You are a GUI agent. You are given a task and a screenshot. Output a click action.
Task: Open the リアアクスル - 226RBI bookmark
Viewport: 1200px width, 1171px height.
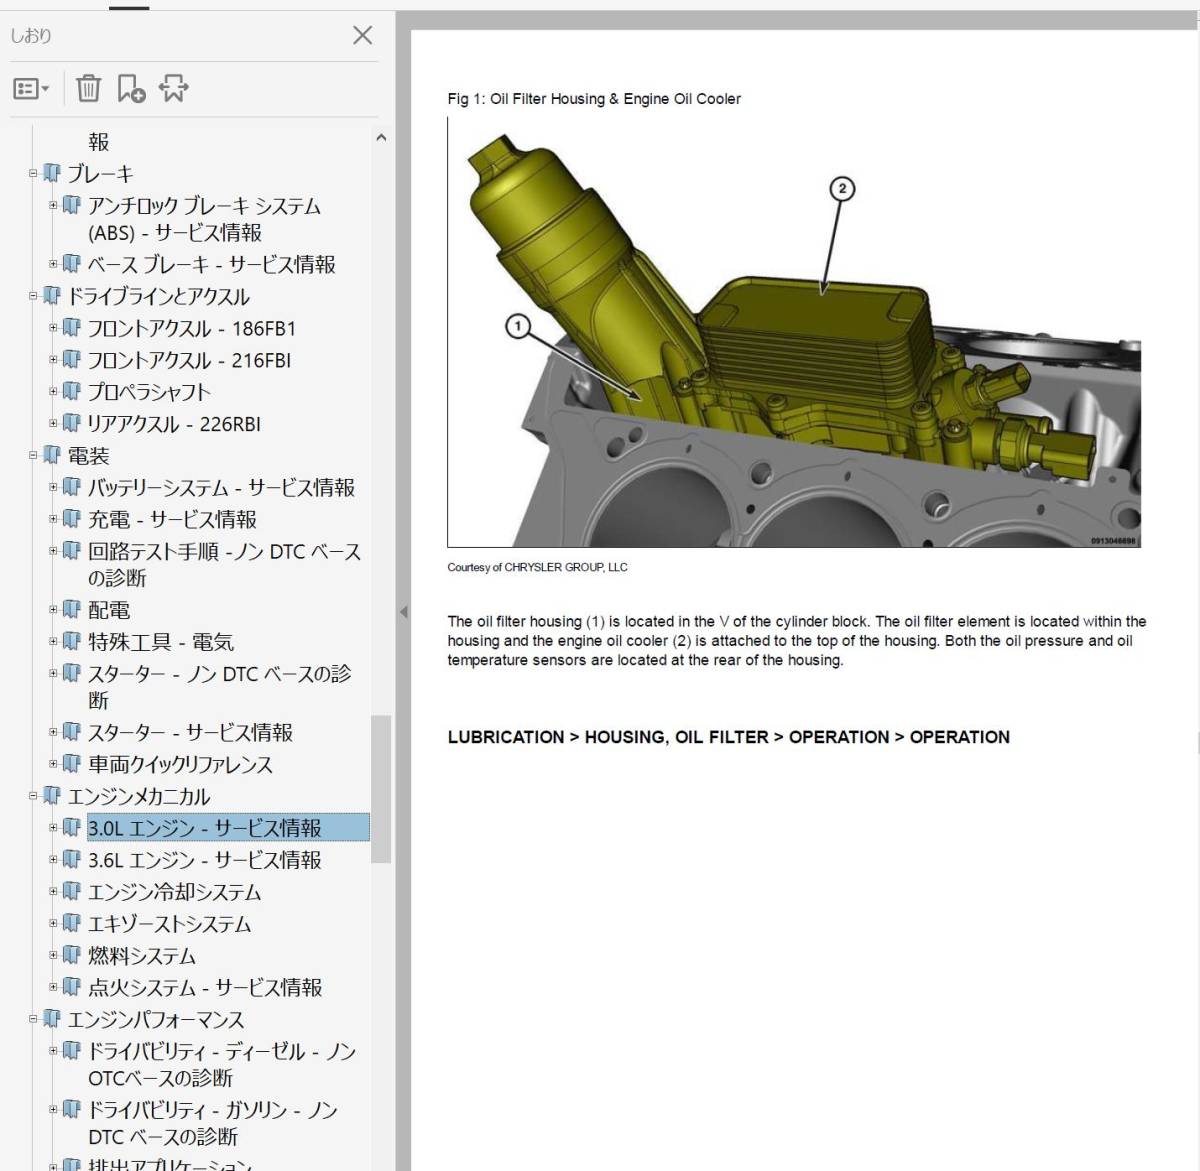coord(174,424)
